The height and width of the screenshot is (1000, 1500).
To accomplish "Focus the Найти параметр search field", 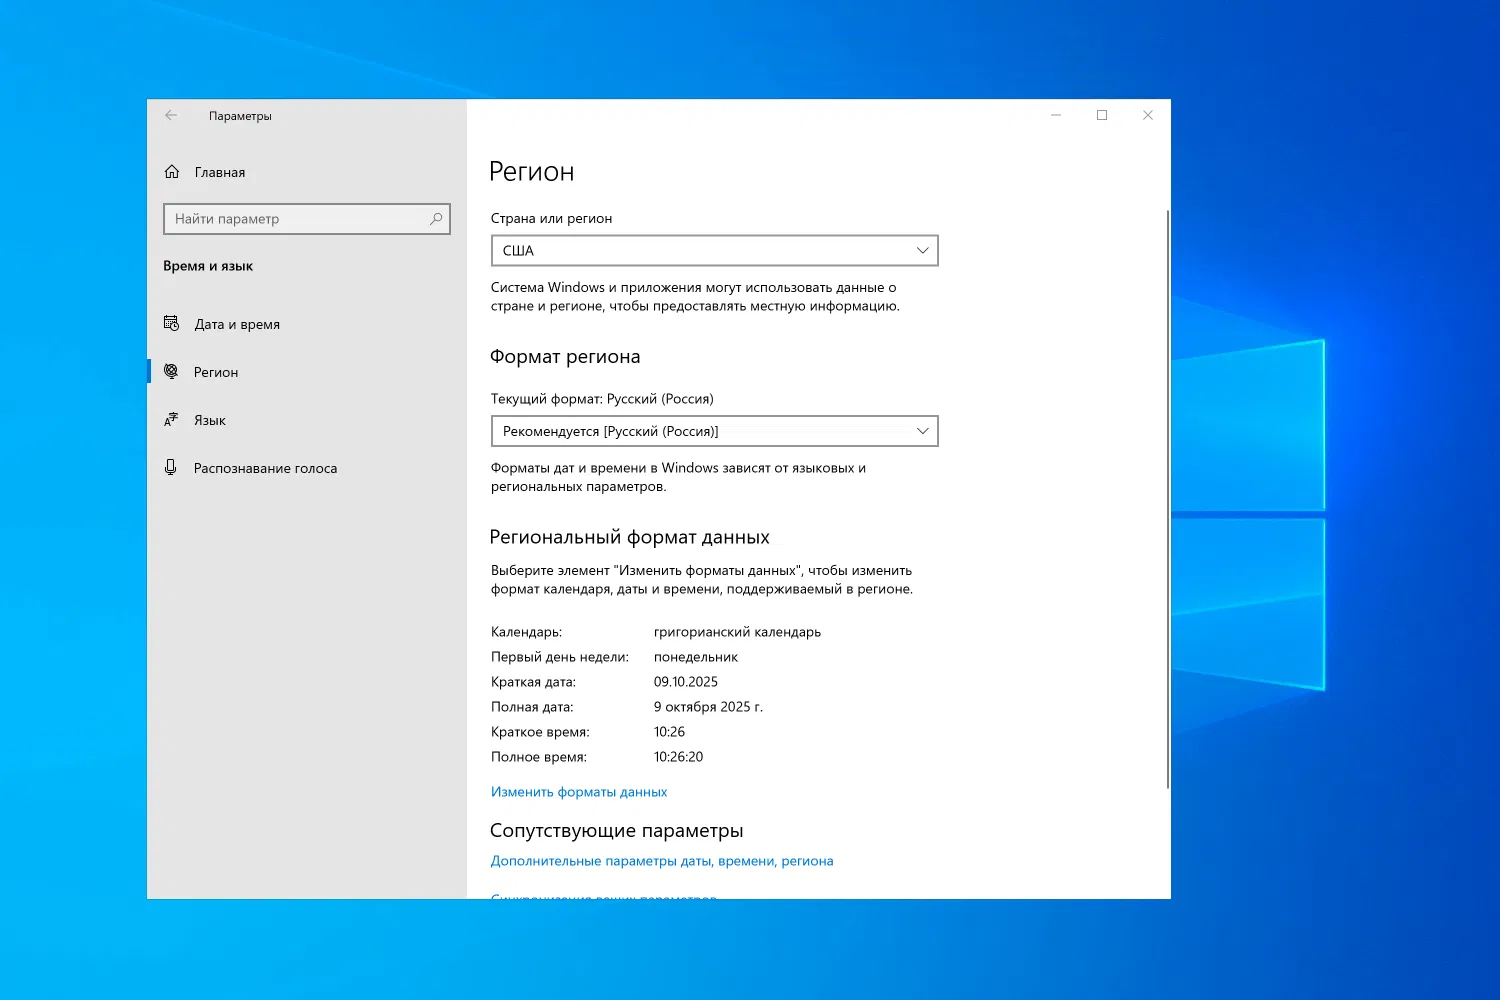I will pos(307,219).
